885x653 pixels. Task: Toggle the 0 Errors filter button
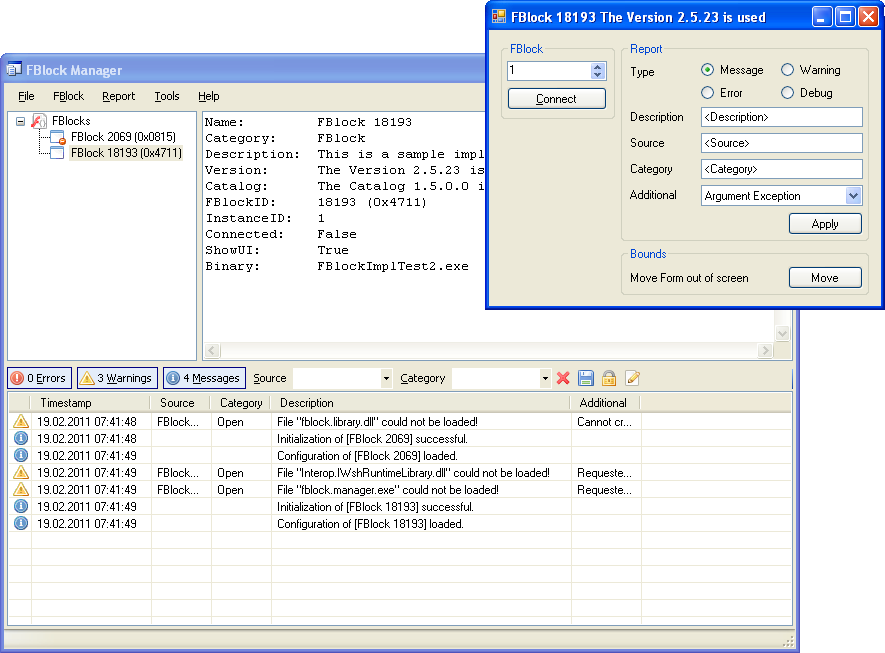[39, 378]
